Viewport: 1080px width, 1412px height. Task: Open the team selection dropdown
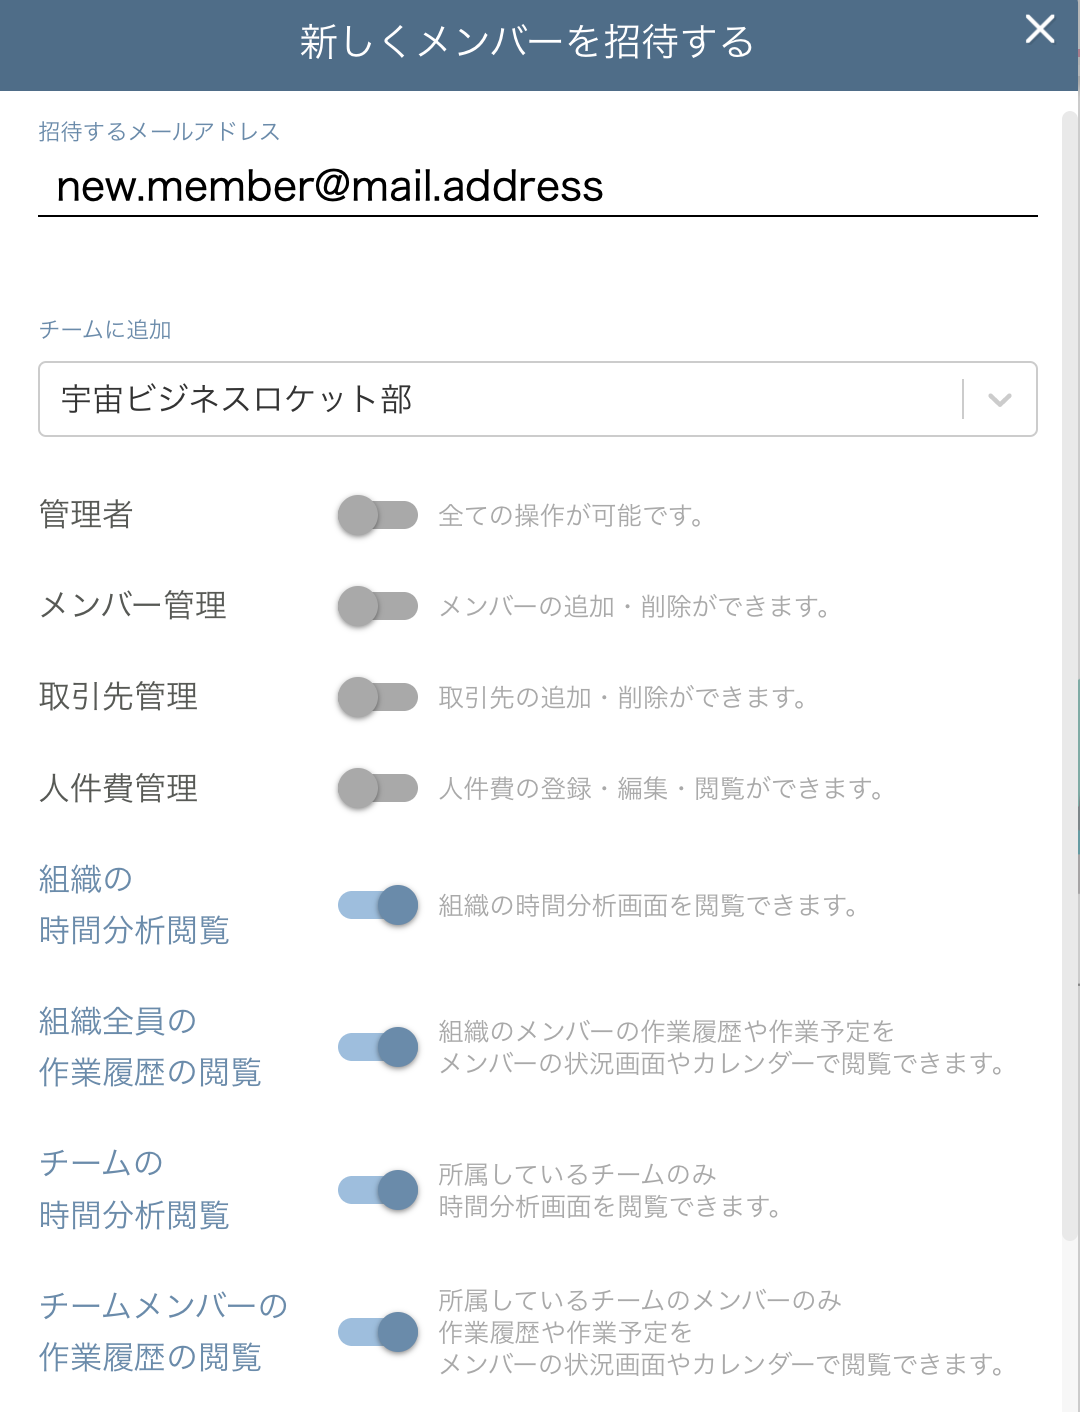(500, 399)
